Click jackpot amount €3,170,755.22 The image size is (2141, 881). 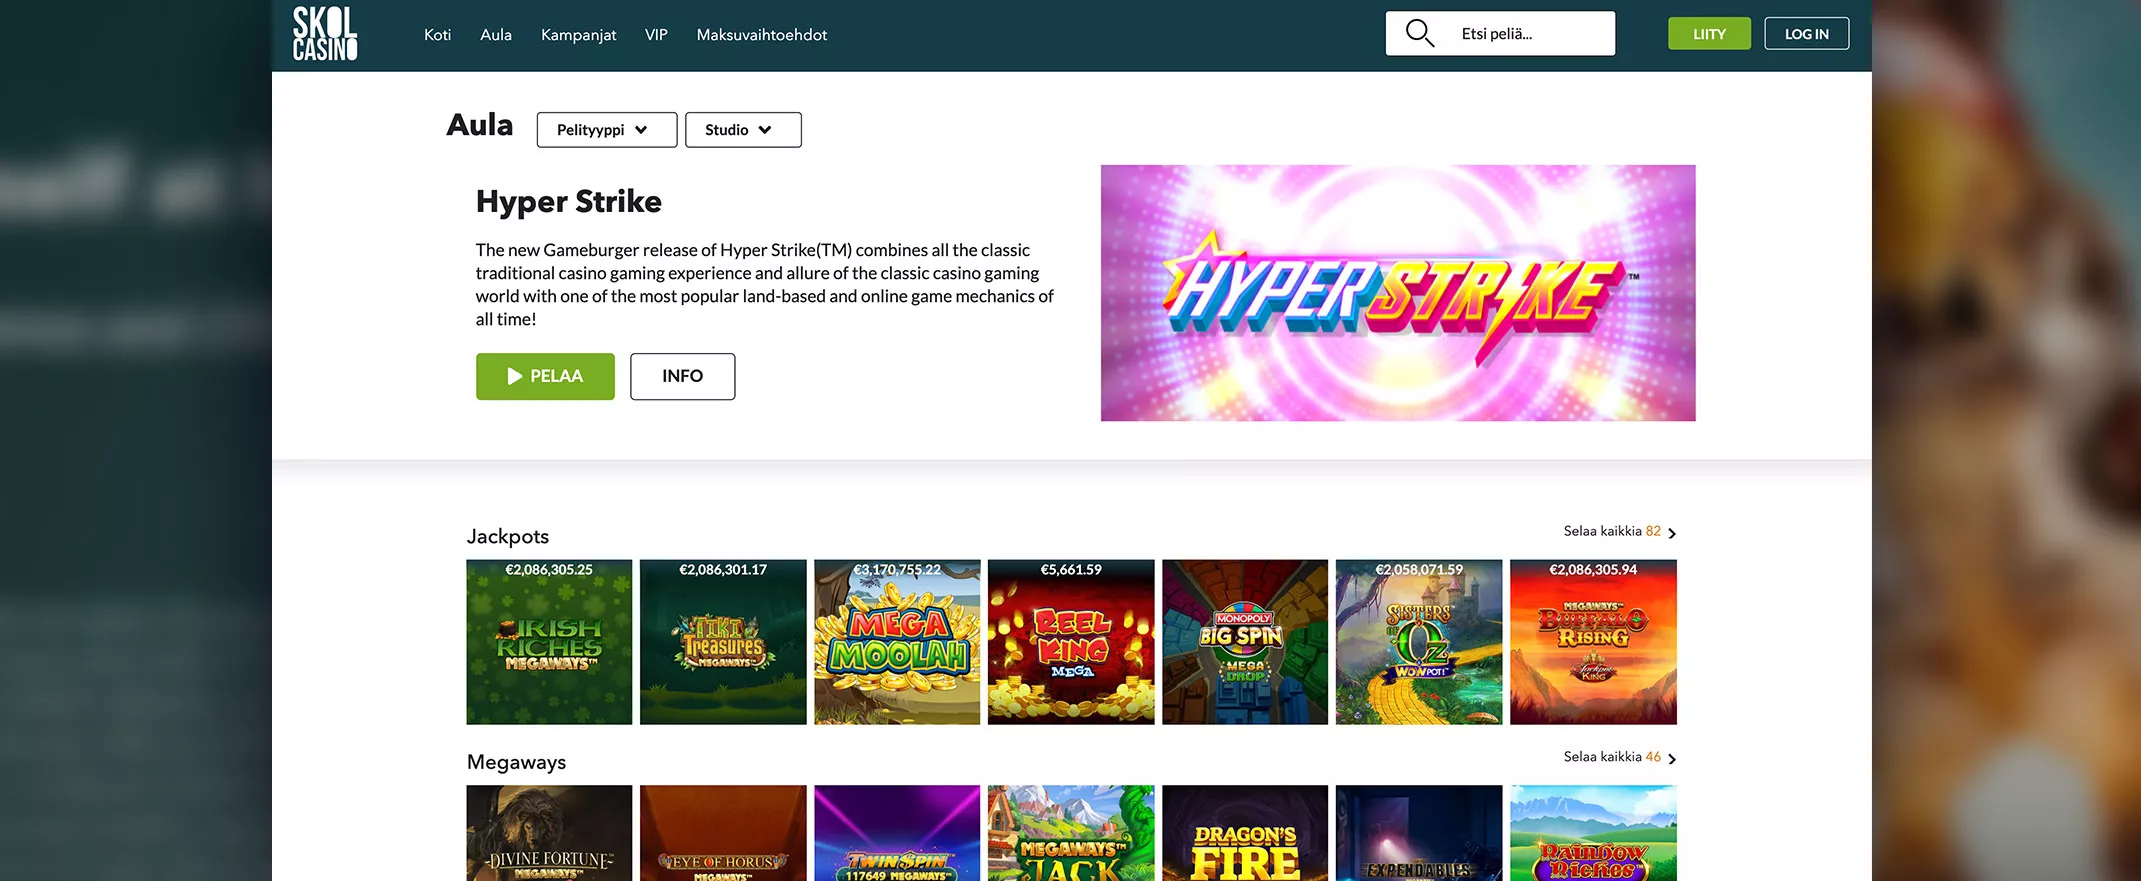click(897, 570)
